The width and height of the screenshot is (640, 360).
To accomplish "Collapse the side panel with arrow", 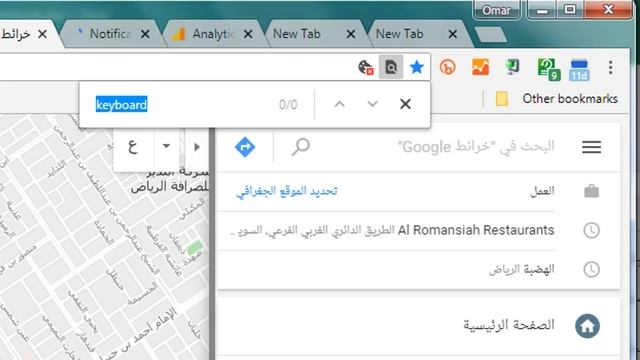I will pos(197,147).
